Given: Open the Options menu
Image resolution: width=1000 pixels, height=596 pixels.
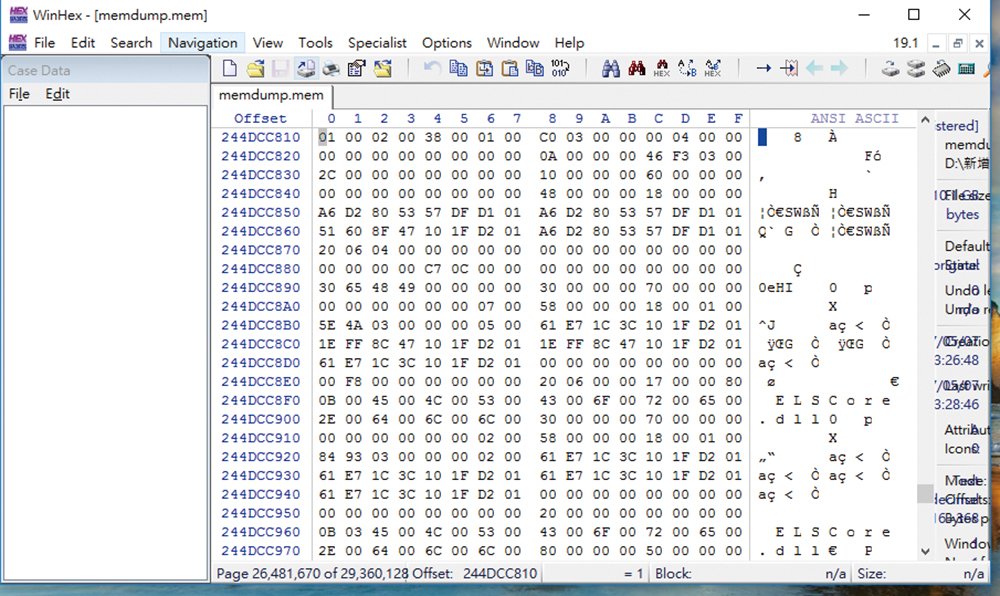Looking at the screenshot, I should click(x=447, y=43).
